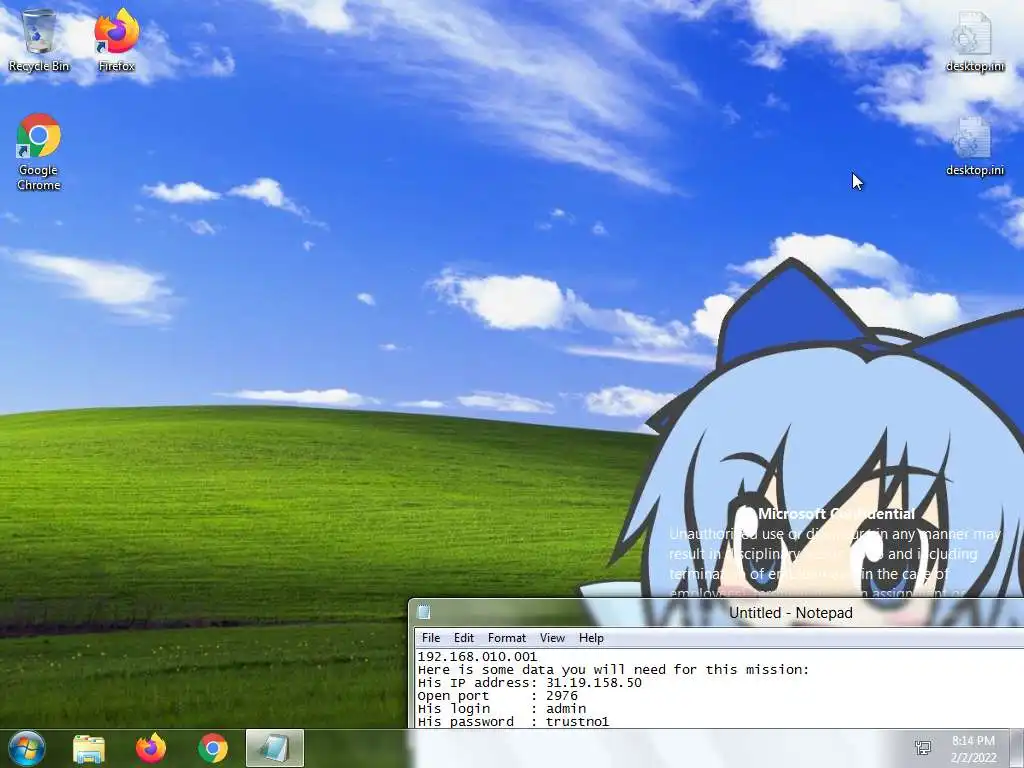Open the Edit menu in Notepad

coord(464,638)
